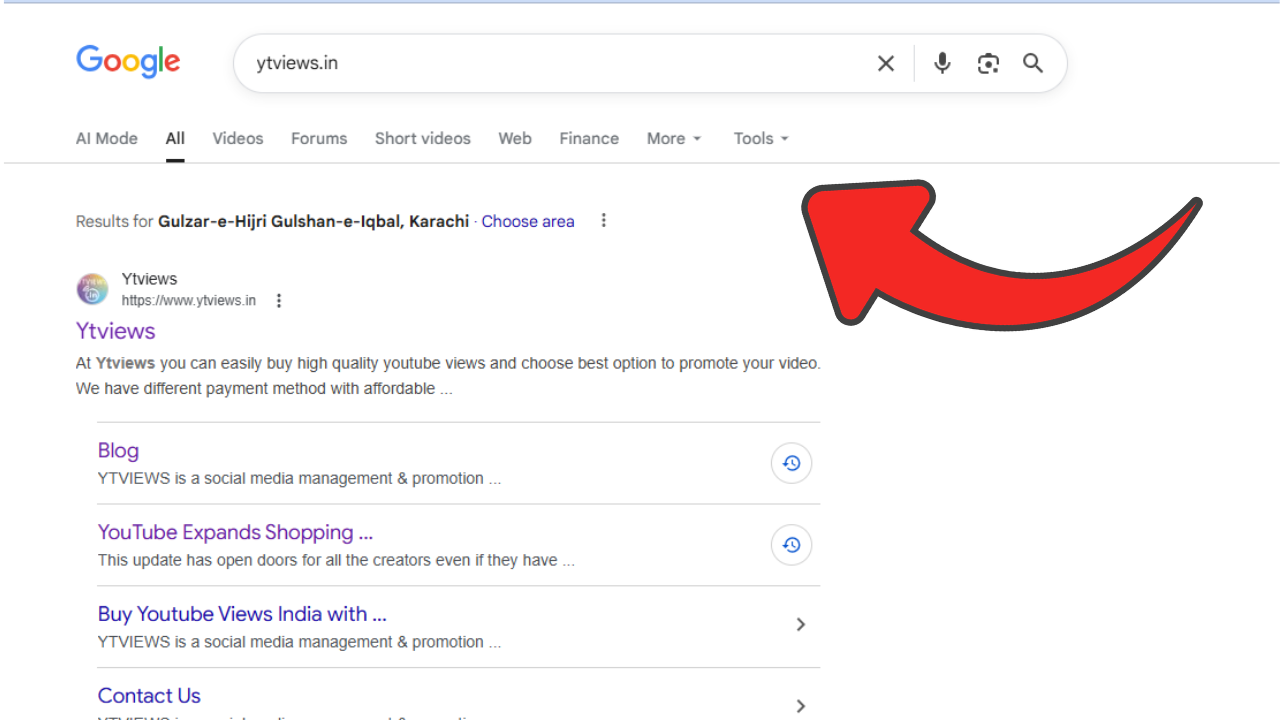The image size is (1280, 720).
Task: Select the Short videos tab
Action: coord(422,139)
